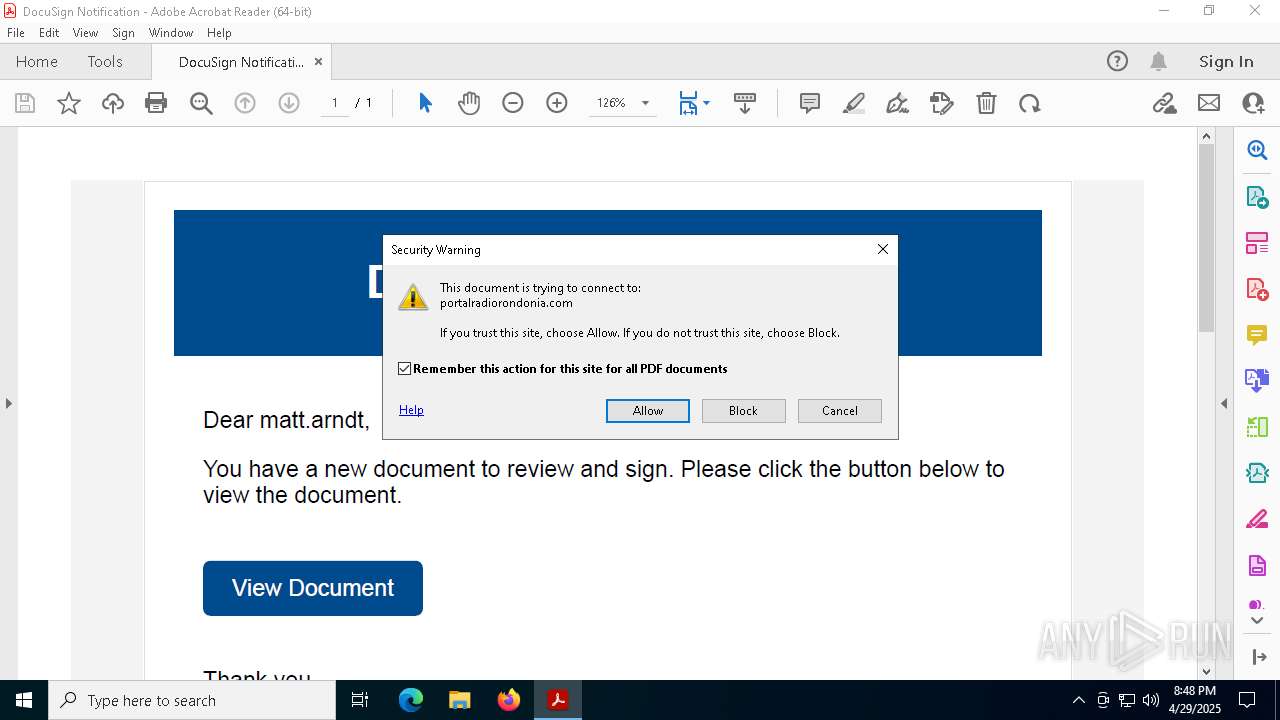Send file by email envelope icon
Viewport: 1280px width, 720px height.
pyautogui.click(x=1209, y=103)
